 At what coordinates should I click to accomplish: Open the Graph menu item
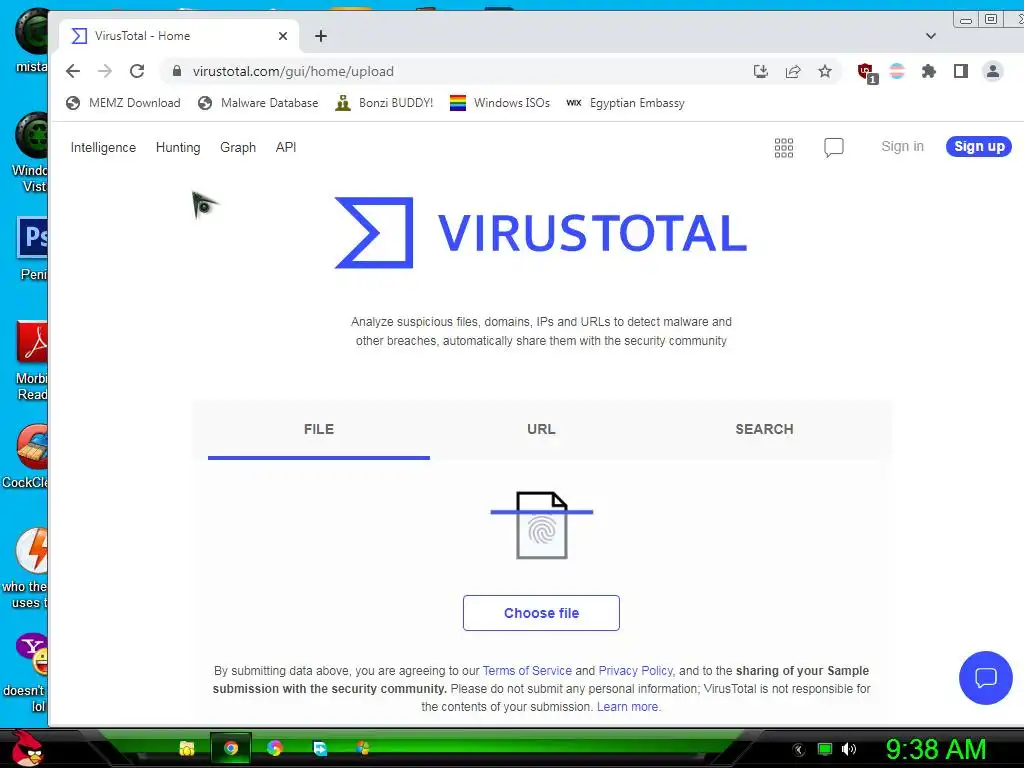(x=238, y=148)
